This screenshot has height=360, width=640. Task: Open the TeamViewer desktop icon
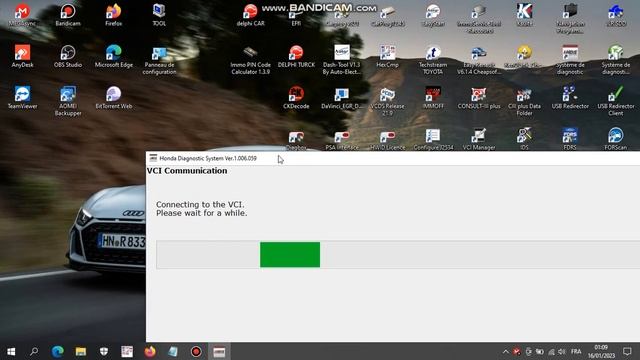coord(22,98)
